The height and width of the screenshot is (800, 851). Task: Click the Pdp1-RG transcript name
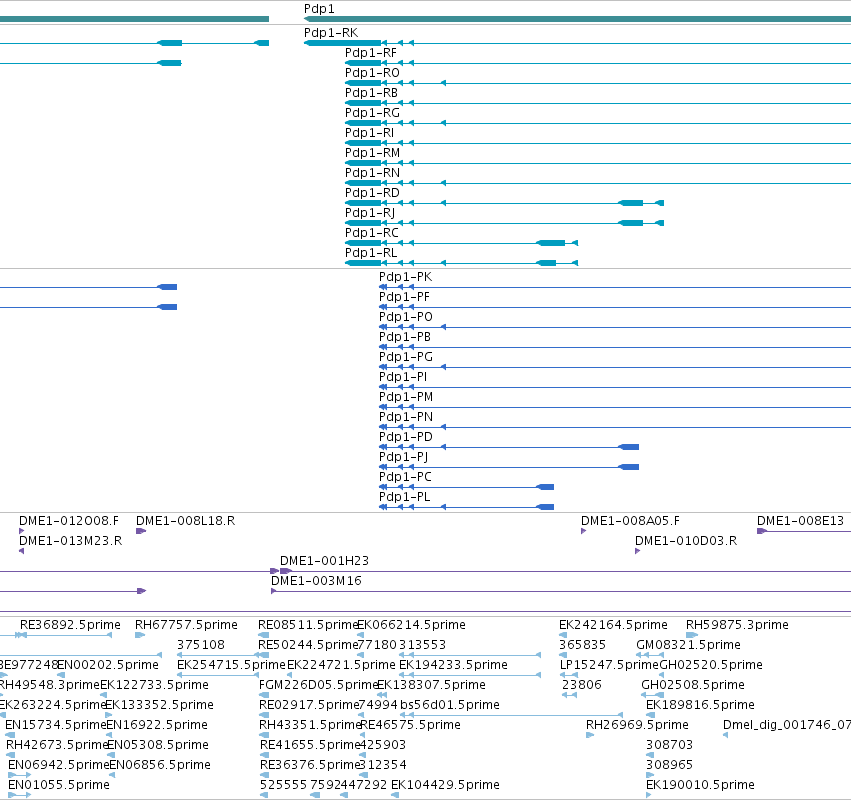pos(372,113)
